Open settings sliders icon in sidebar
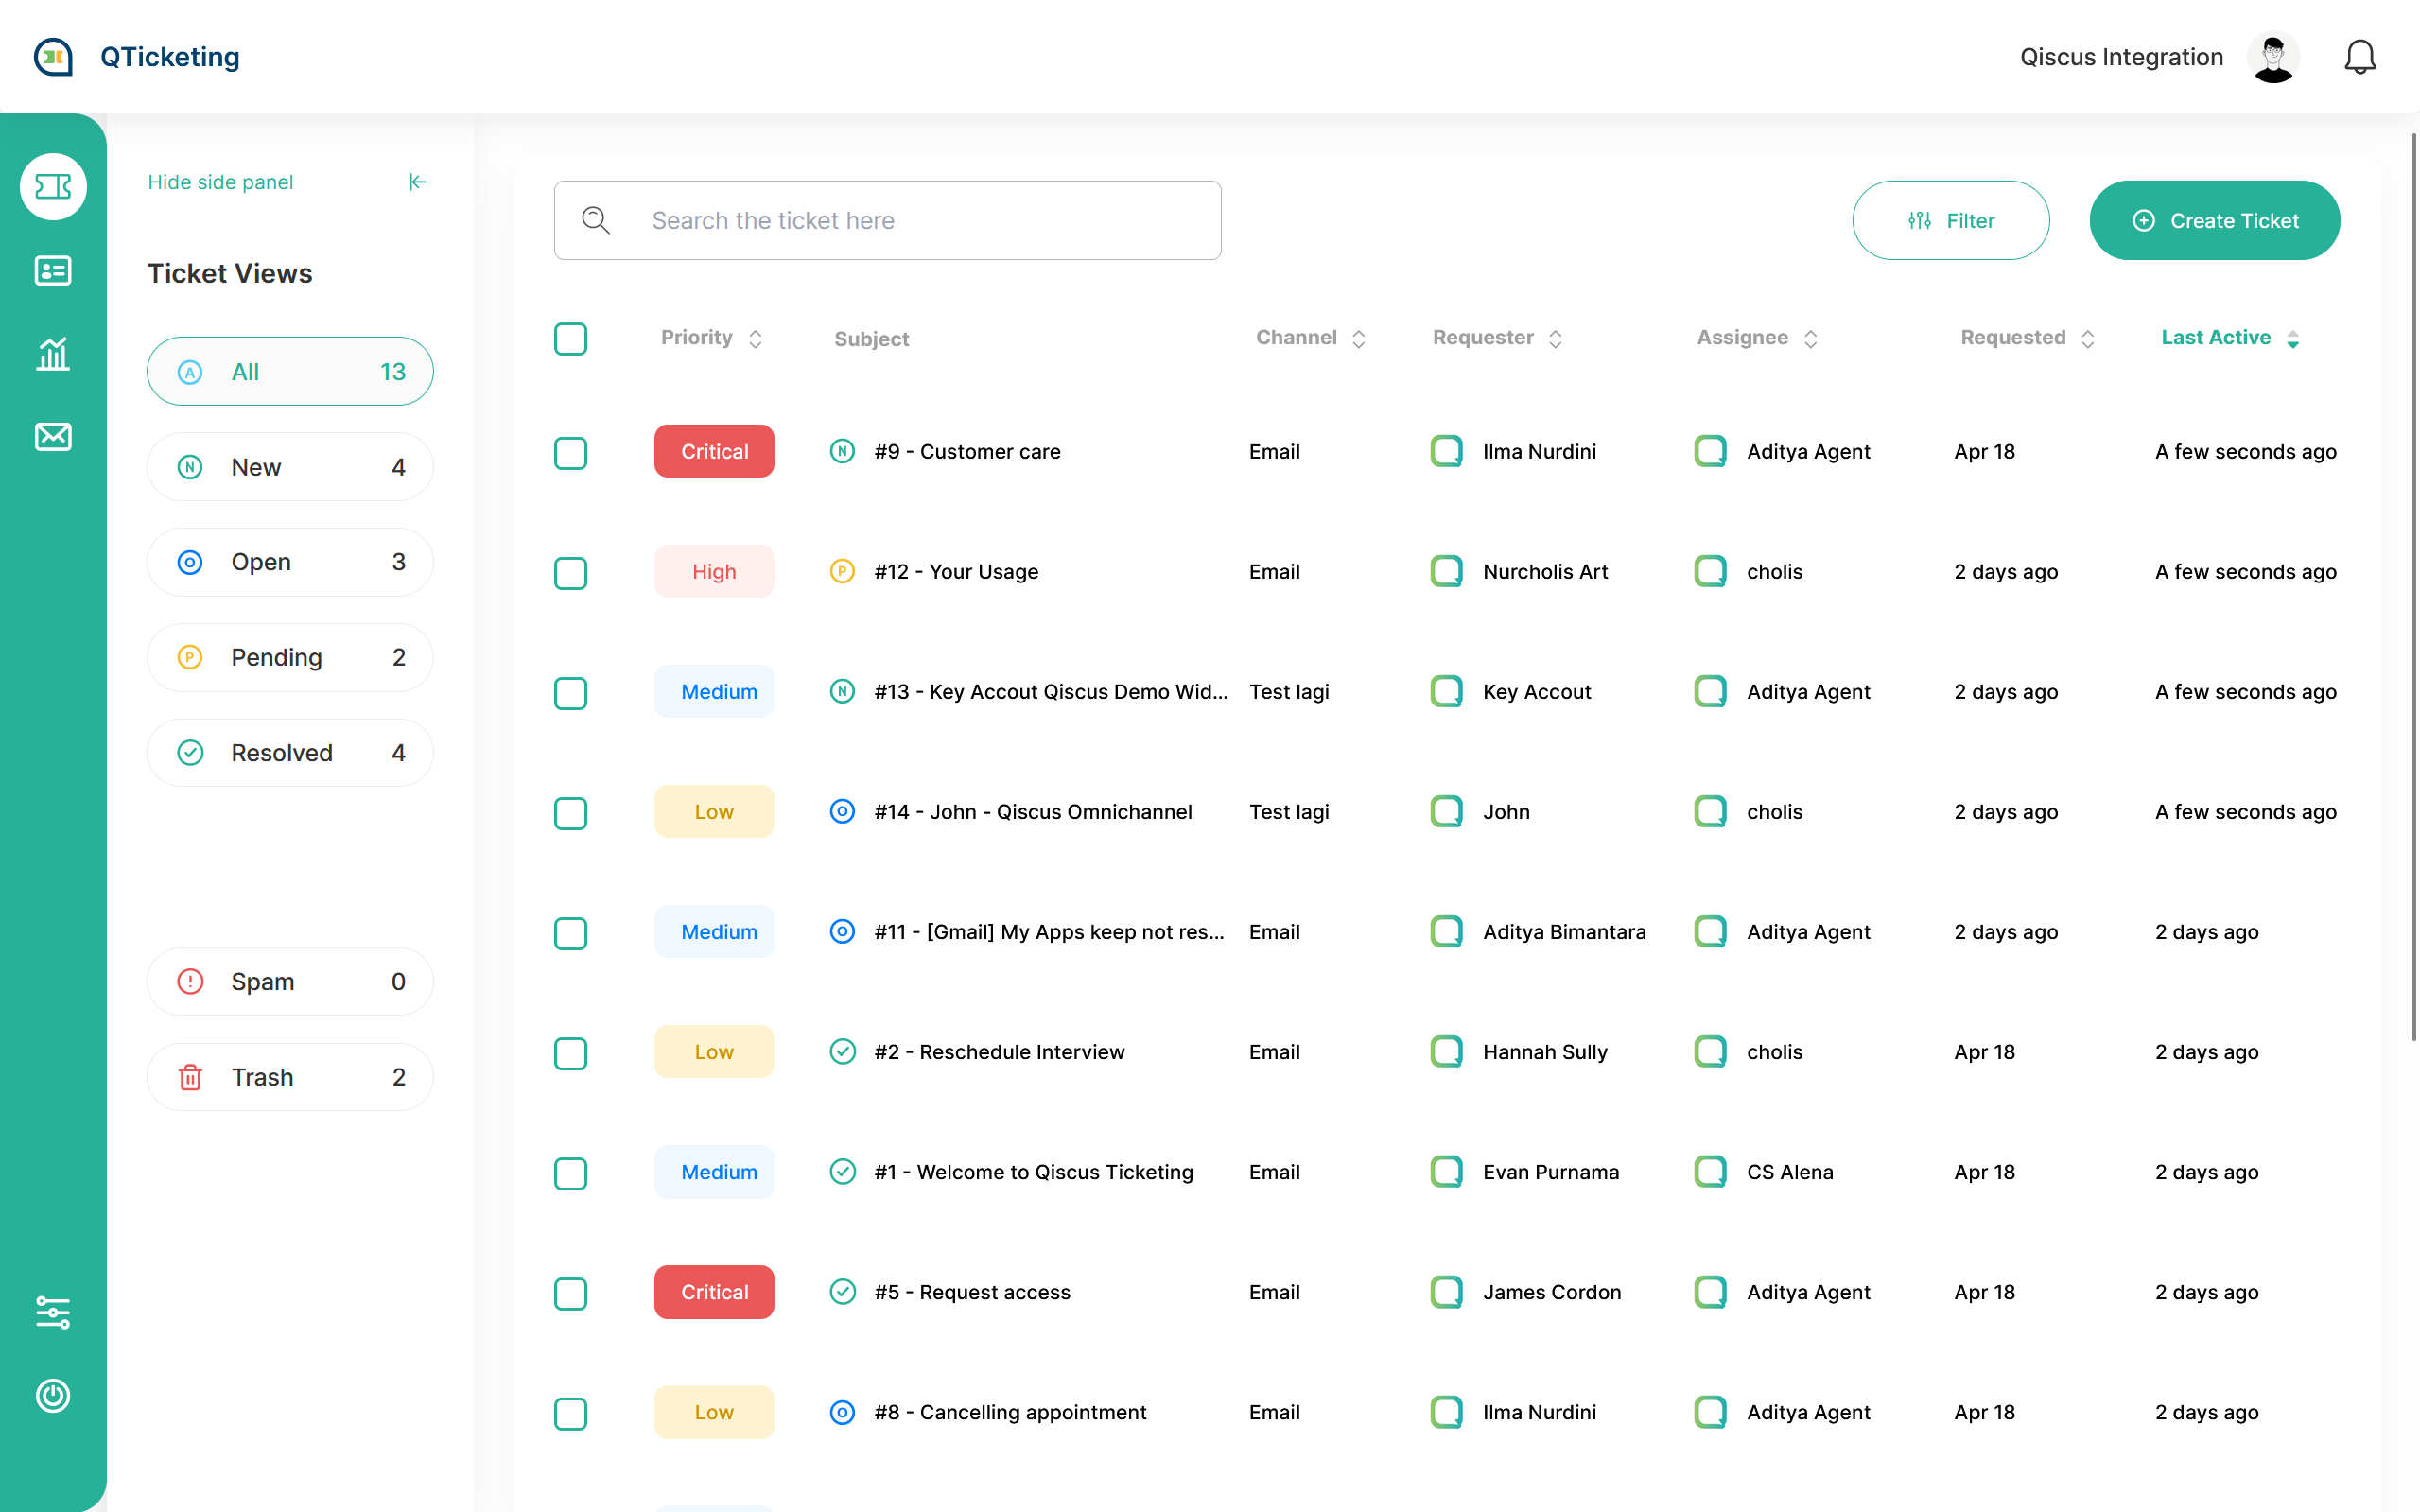This screenshot has height=1512, width=2420. tap(53, 1312)
